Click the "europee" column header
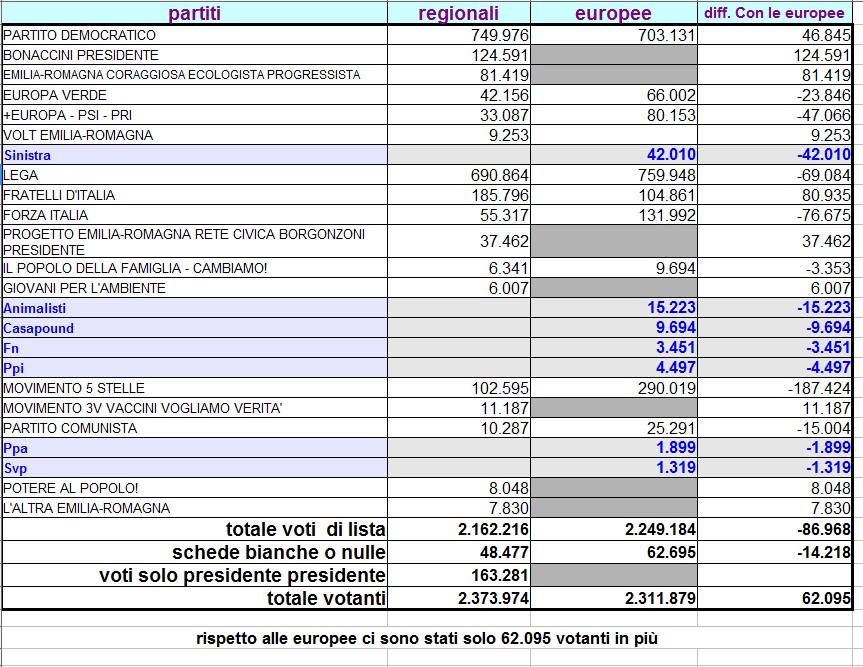Image resolution: width=863 pixels, height=667 pixels. point(613,13)
